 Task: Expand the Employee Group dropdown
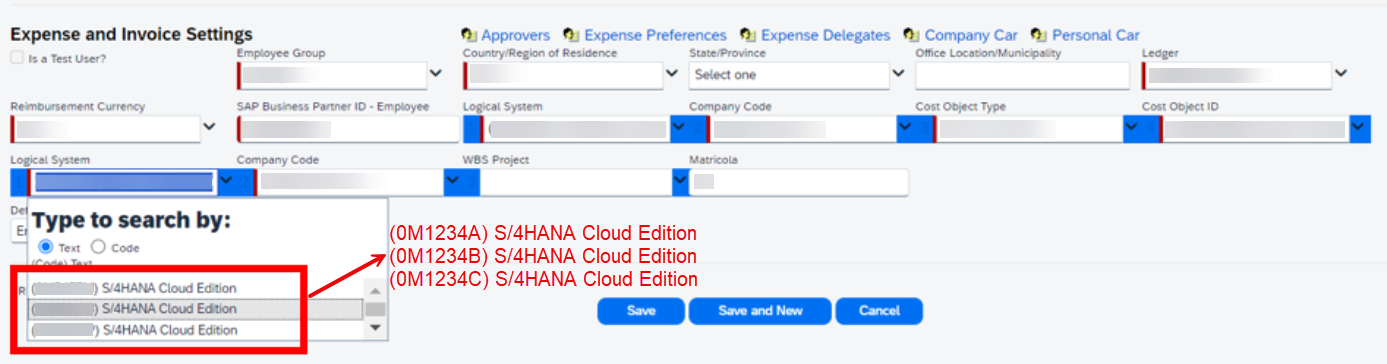(x=436, y=74)
